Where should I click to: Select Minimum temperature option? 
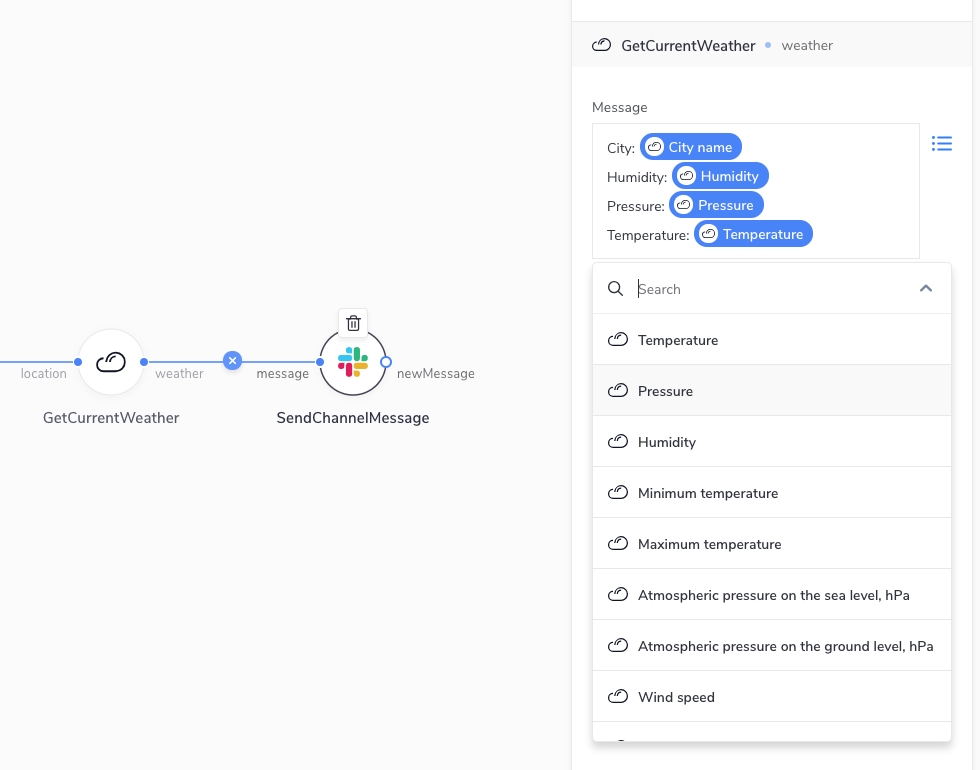[x=708, y=493]
